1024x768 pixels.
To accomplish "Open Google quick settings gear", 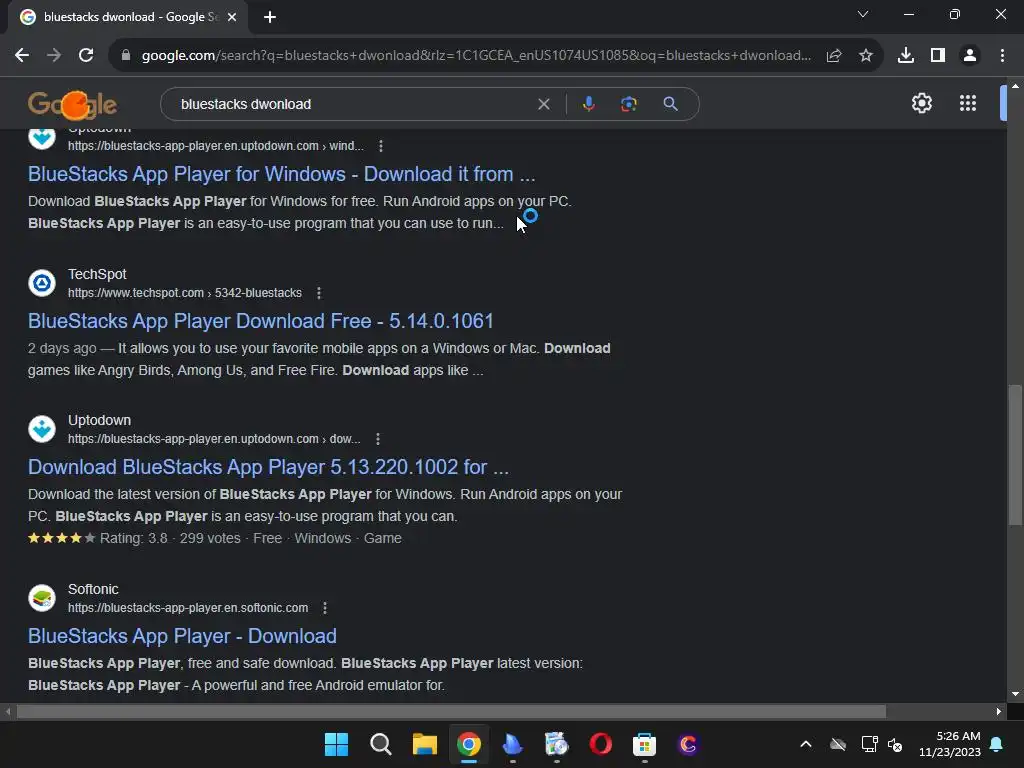I will click(x=921, y=103).
